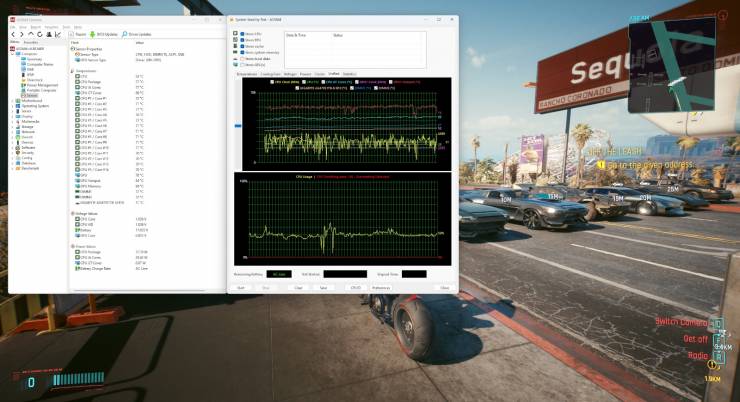Viewport: 740px width, 402px height.
Task: Check for BIOS Updates in toolbar
Action: [x=104, y=34]
